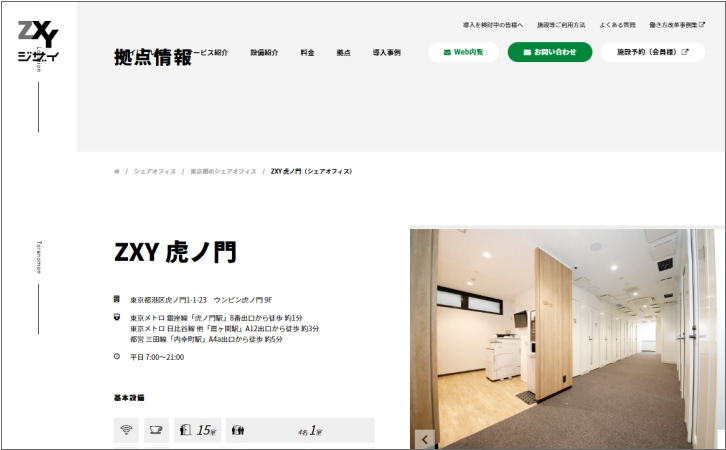Viewport: 726px width, 450px height.
Task: Open 拠点 menu item
Action: pyautogui.click(x=344, y=53)
